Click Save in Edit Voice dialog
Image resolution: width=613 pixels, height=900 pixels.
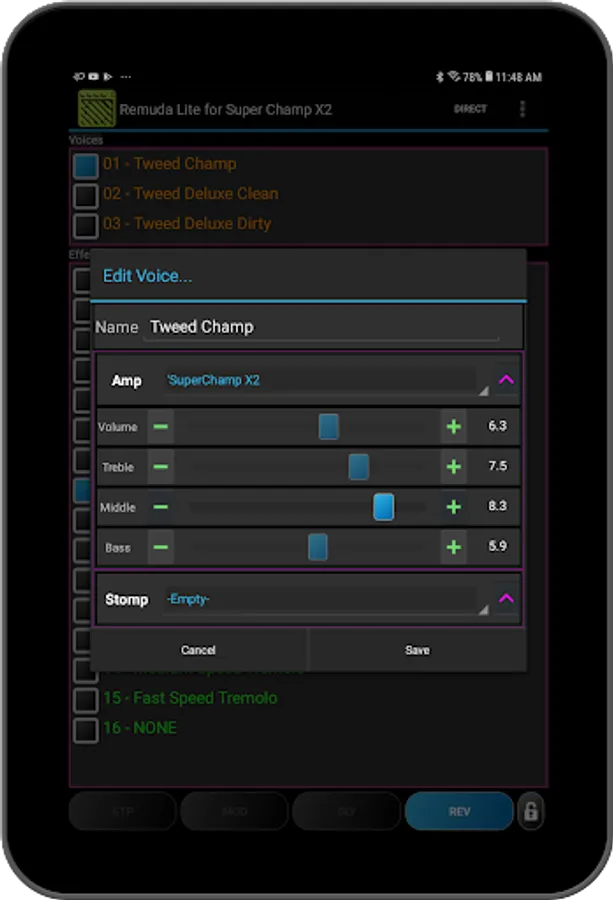click(x=417, y=650)
